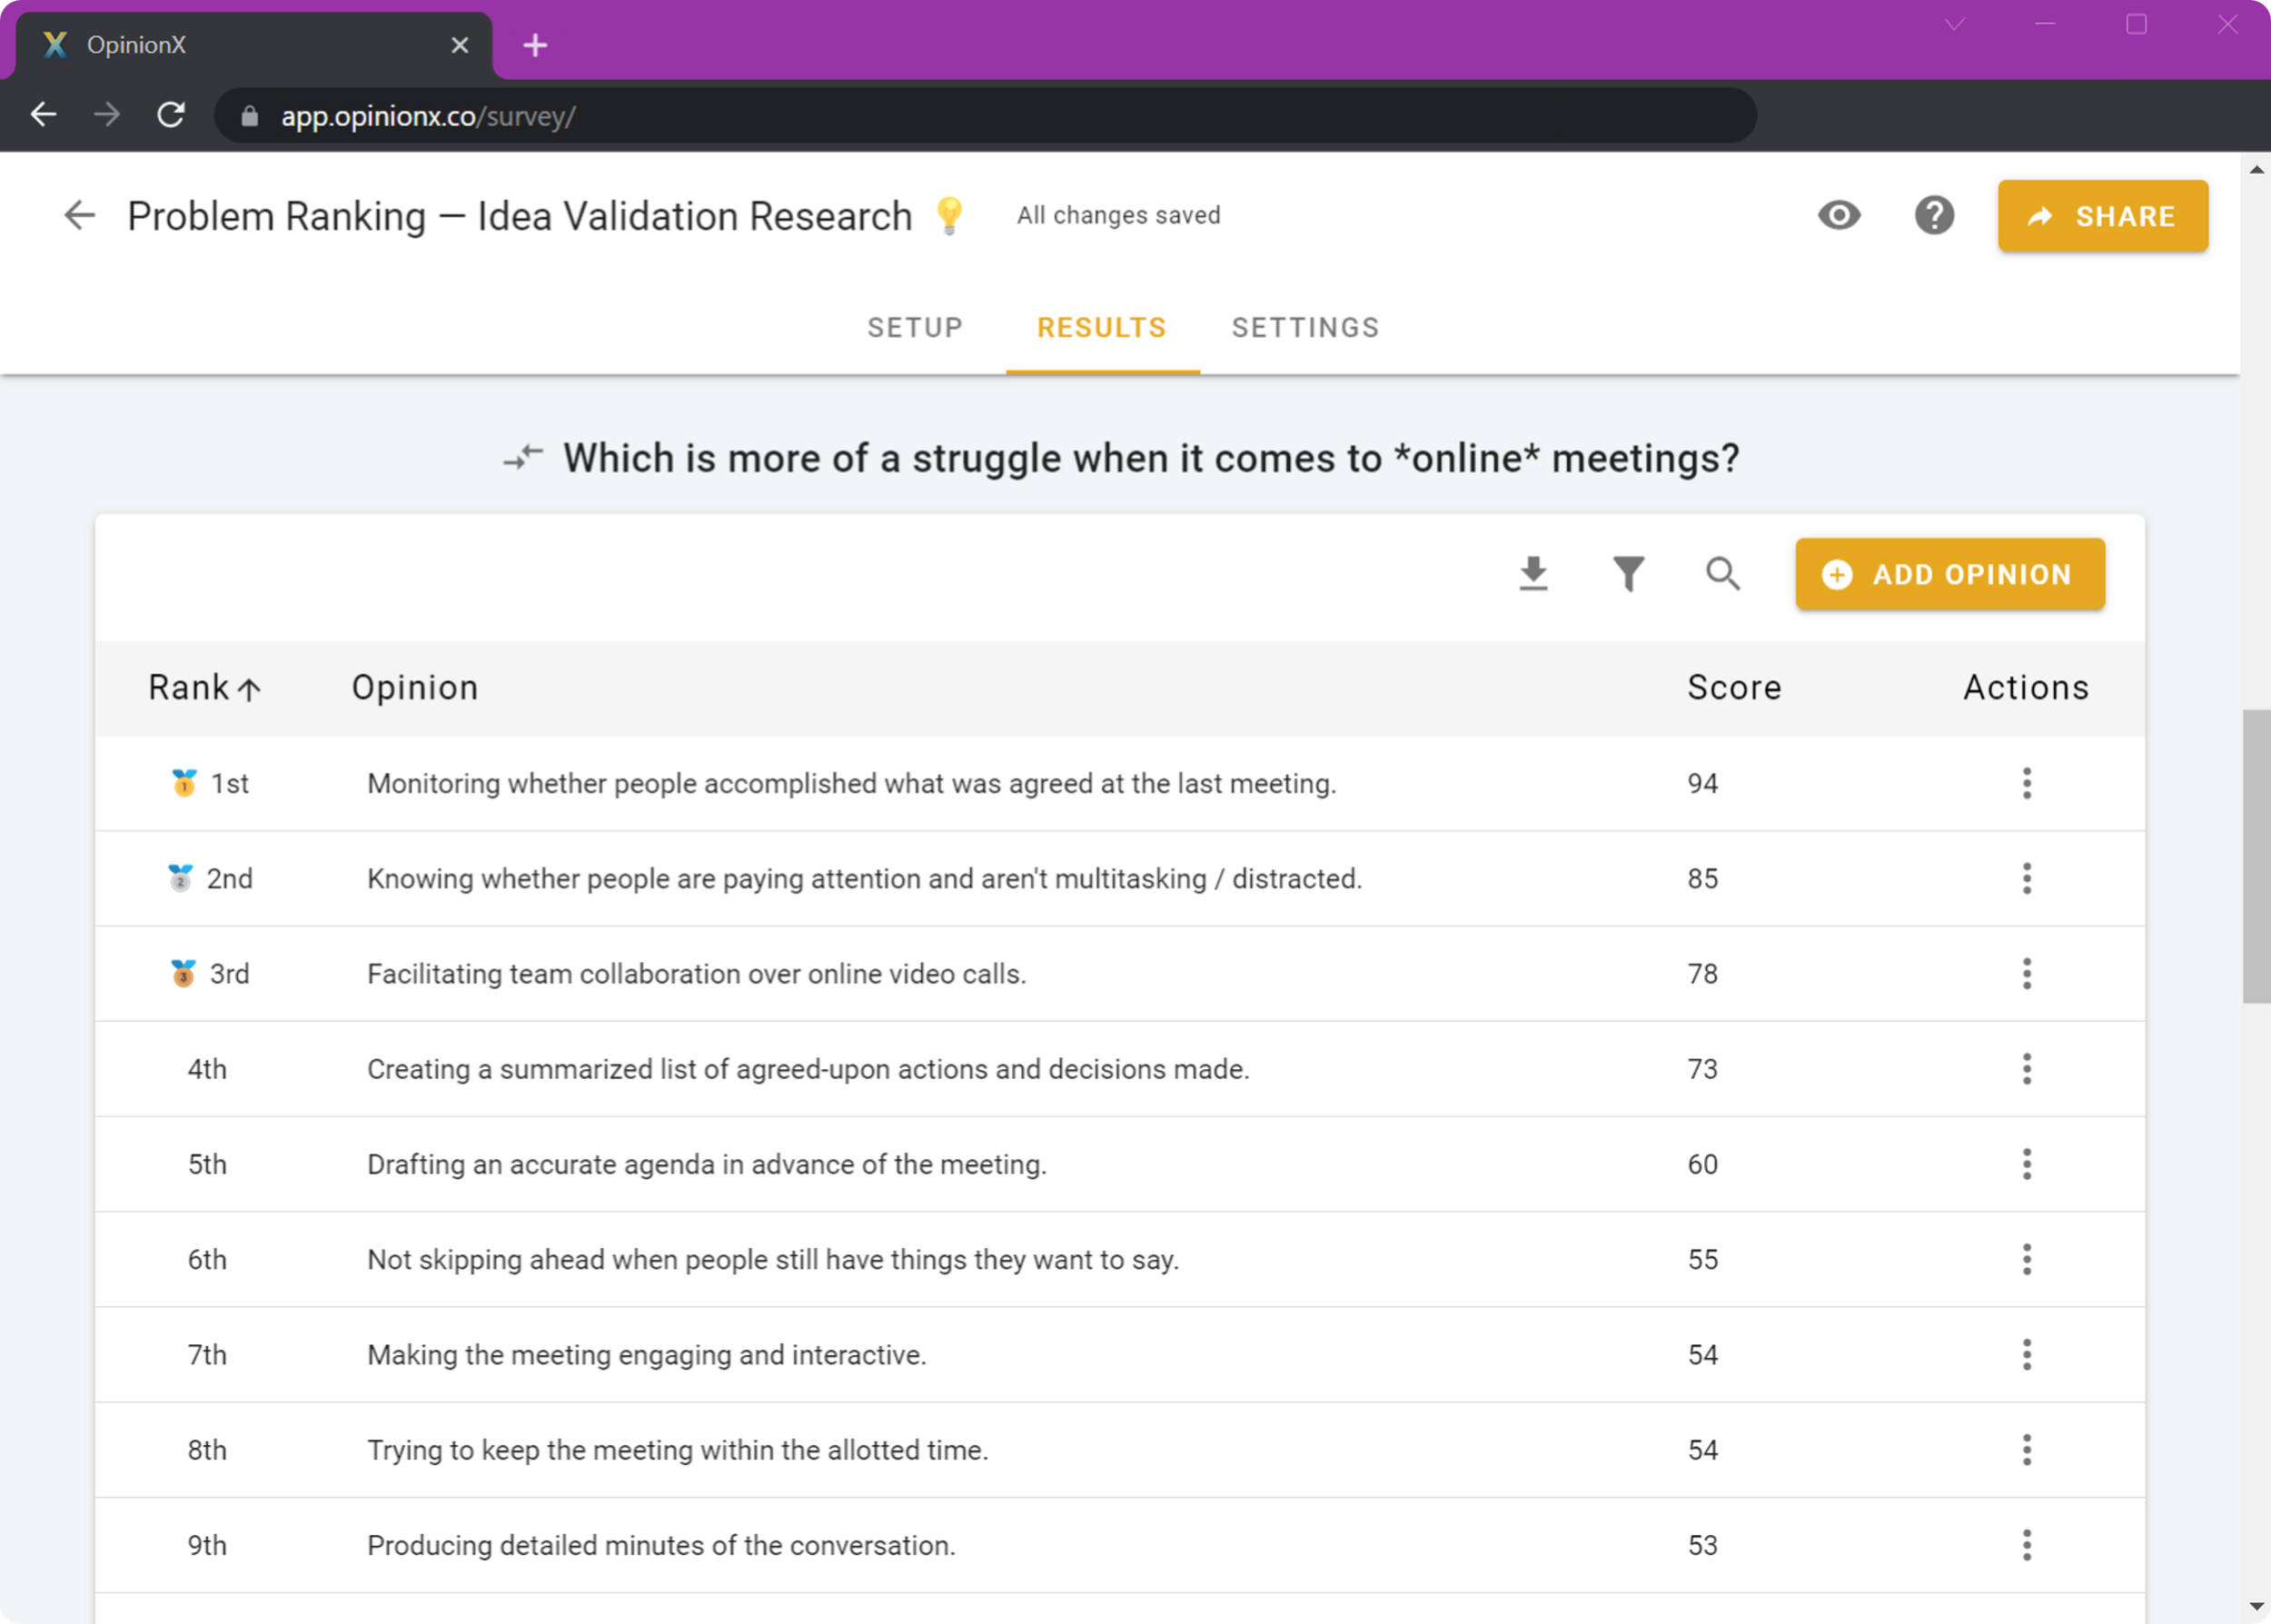Switch to the SETTINGS tab
Viewport: 2271px width, 1624px height.
pyautogui.click(x=1305, y=327)
